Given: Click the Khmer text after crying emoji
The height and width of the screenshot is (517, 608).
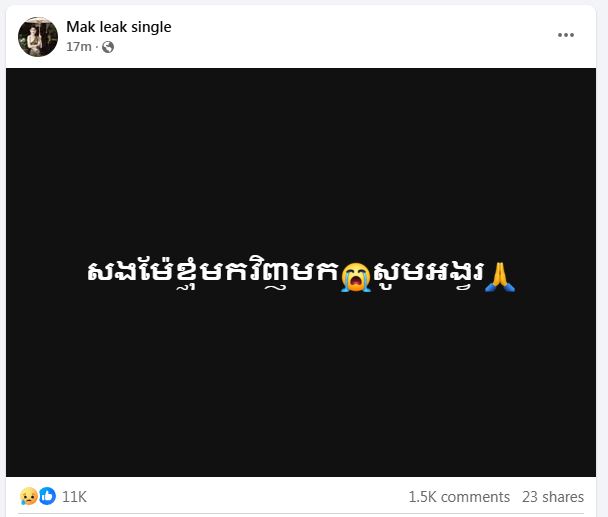Looking at the screenshot, I should (428, 274).
